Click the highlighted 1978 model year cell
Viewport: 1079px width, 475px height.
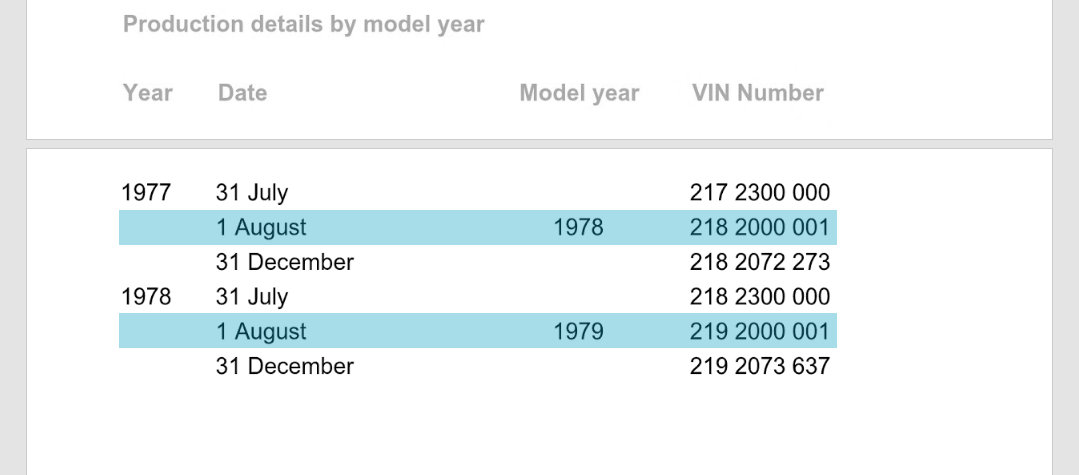(x=578, y=228)
